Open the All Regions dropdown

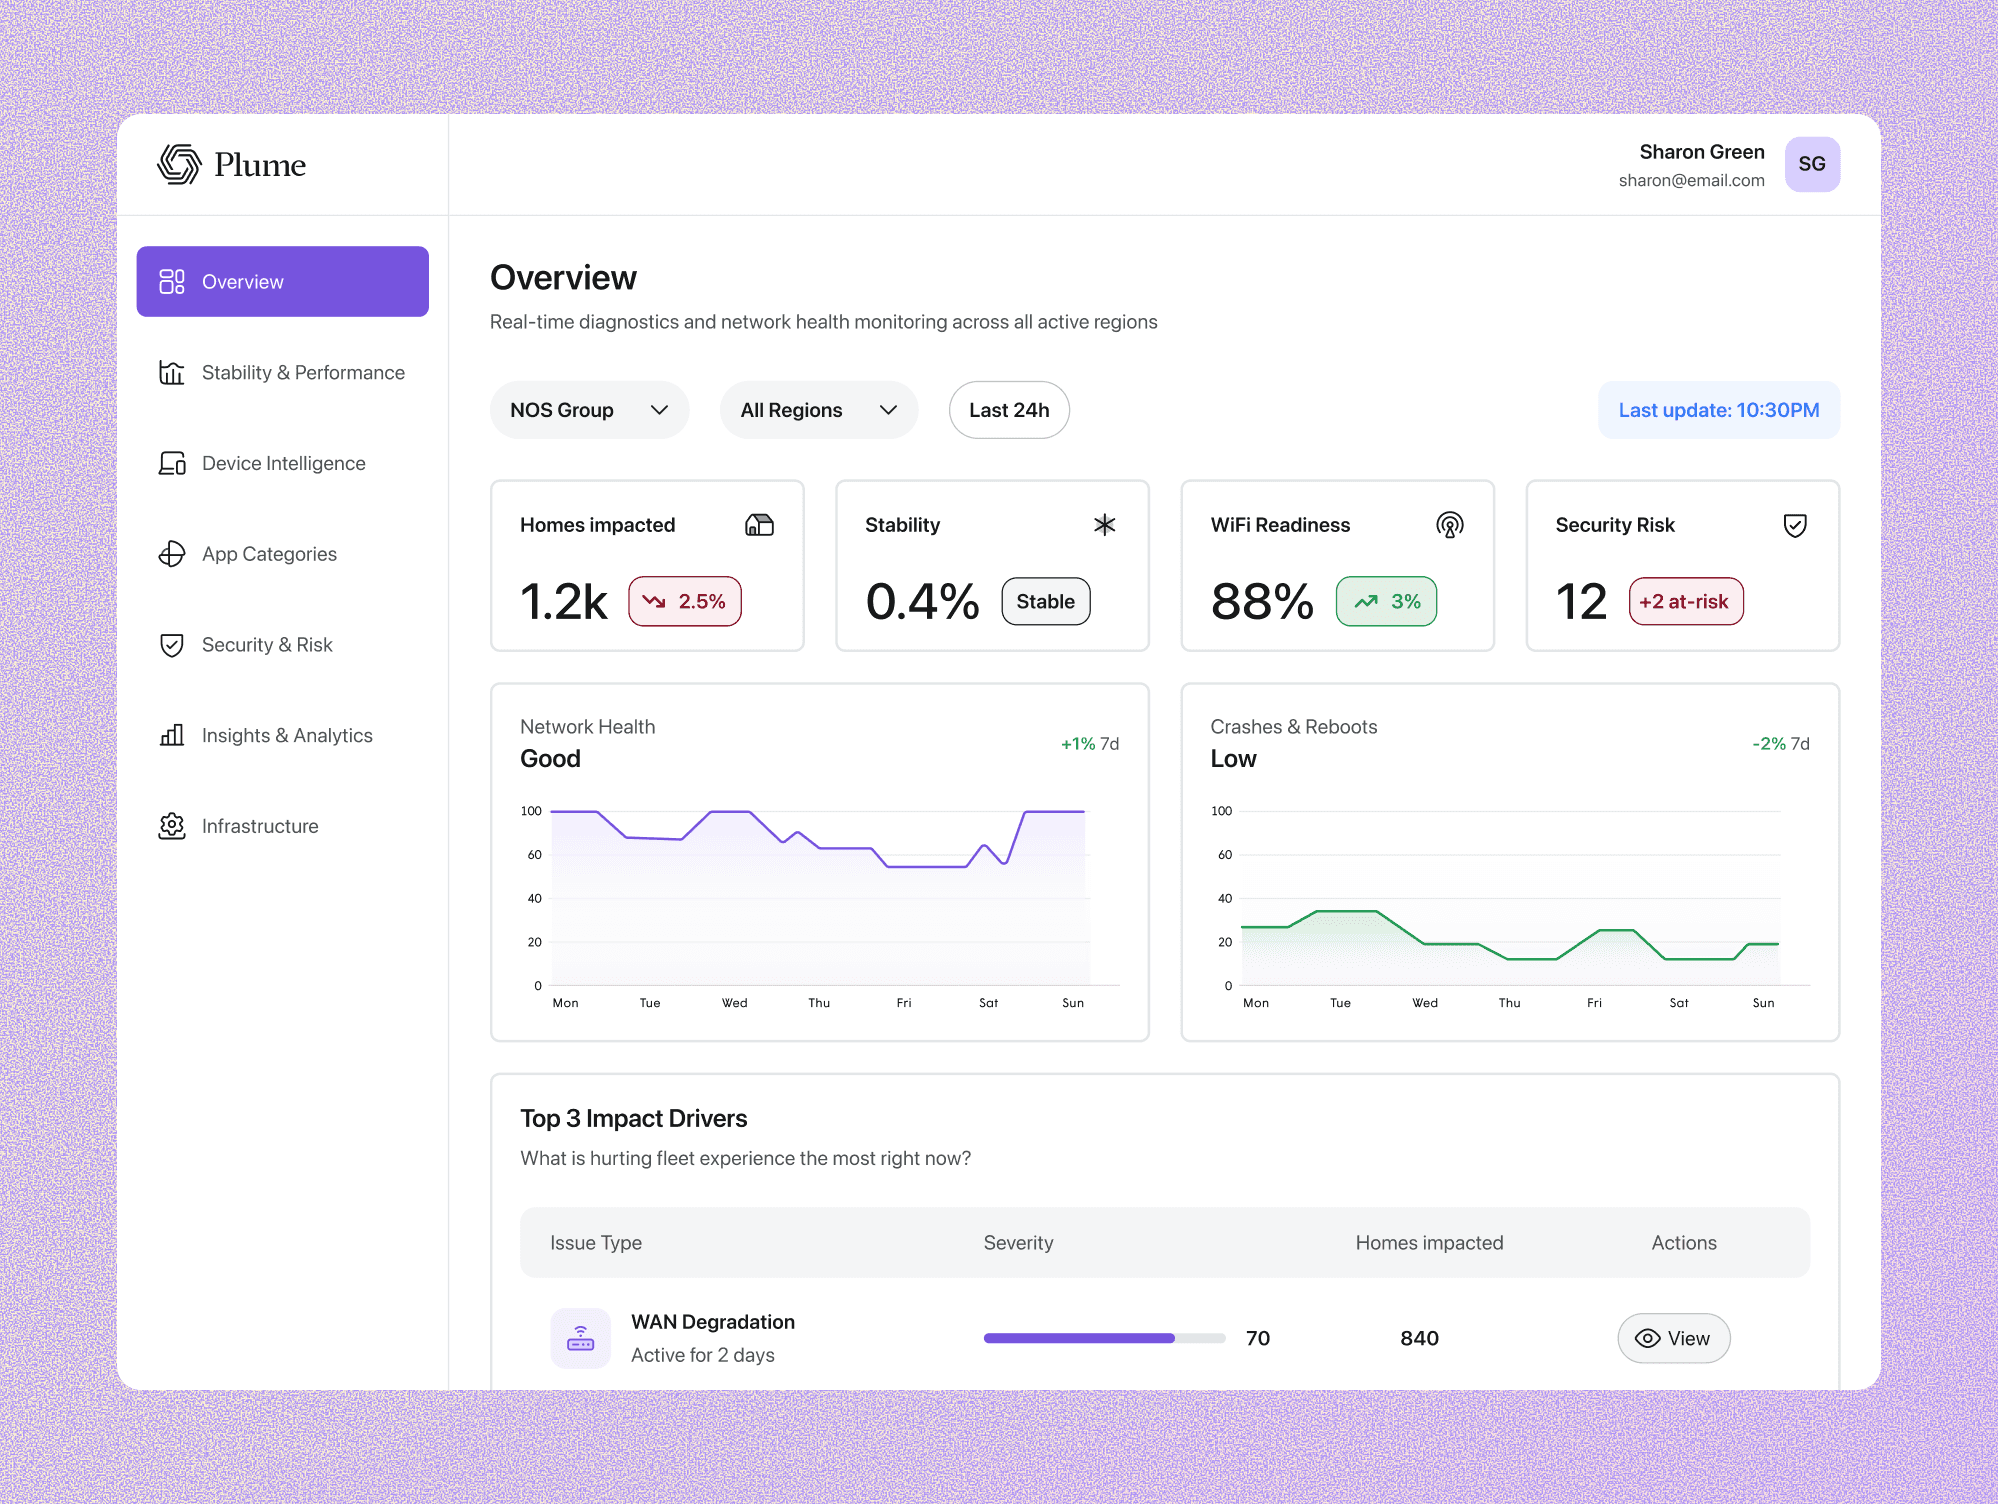(818, 410)
